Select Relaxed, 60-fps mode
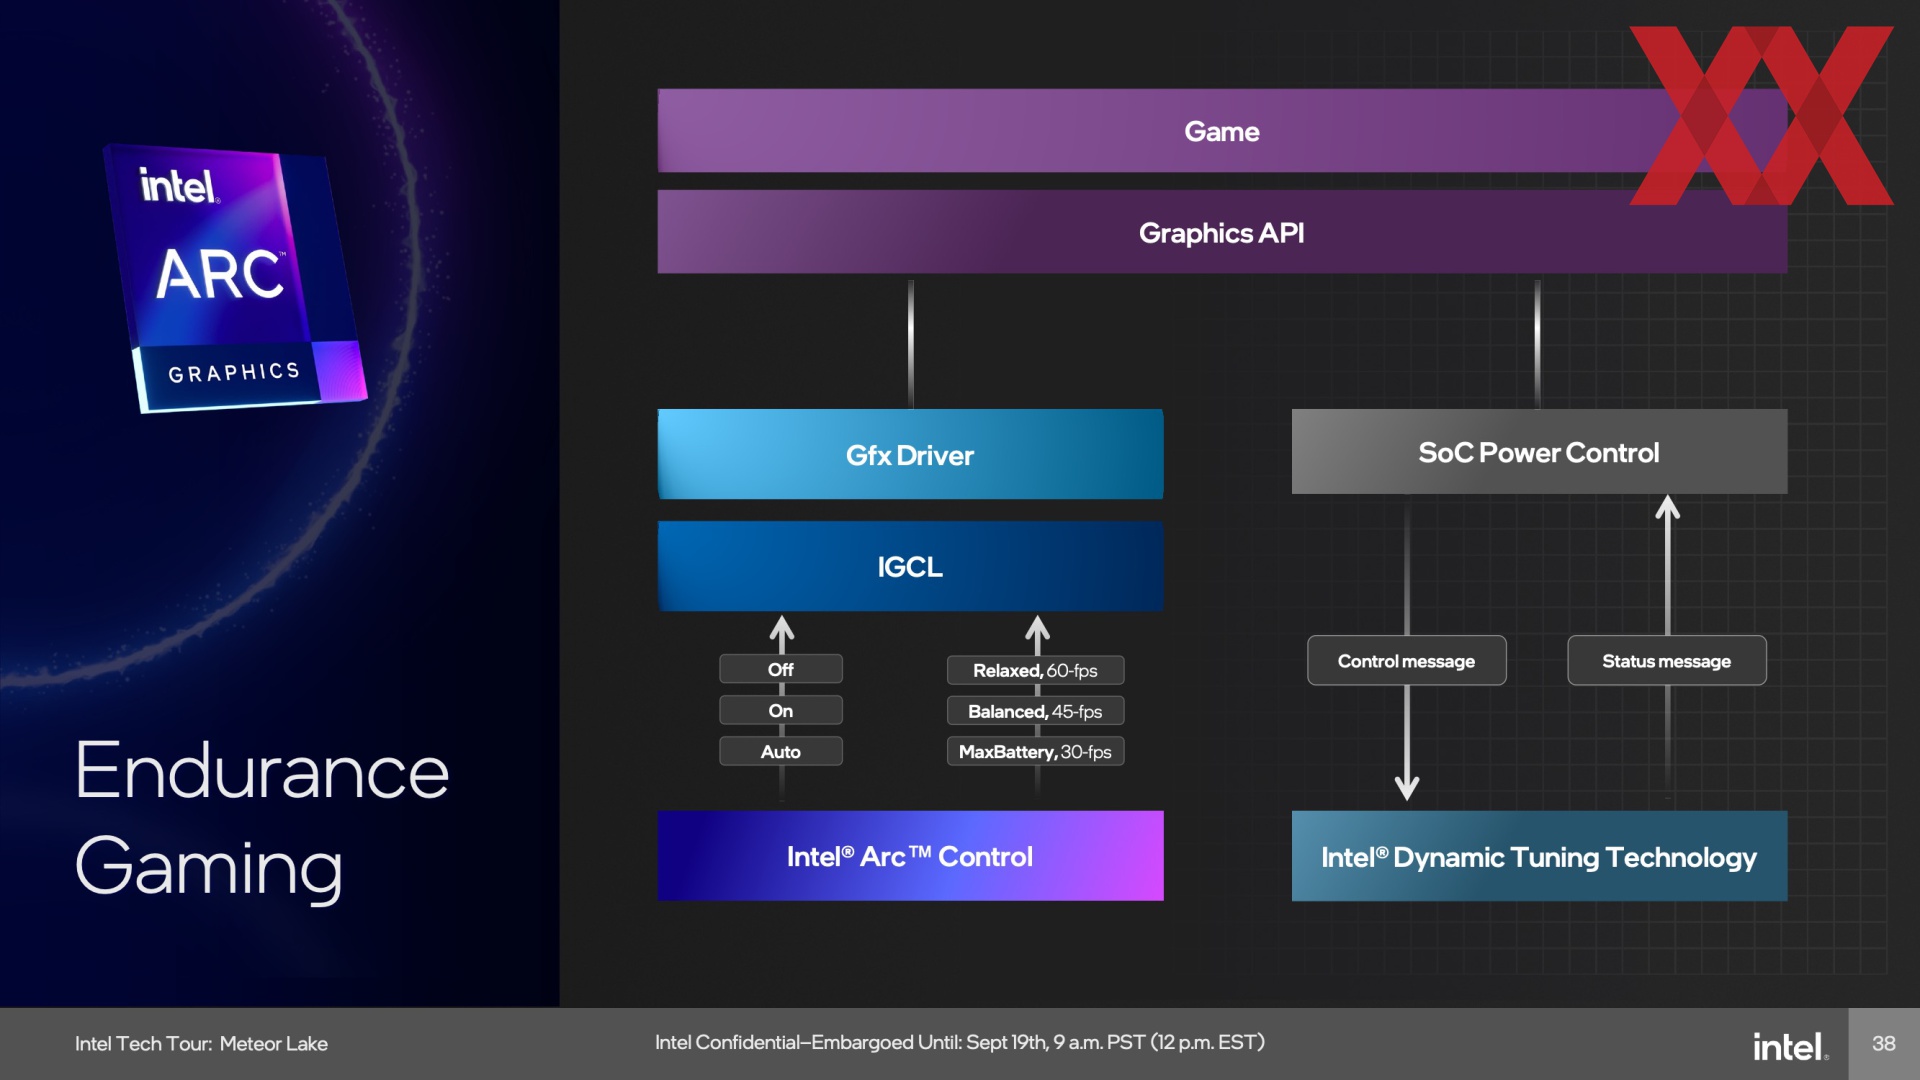This screenshot has height=1080, width=1920. pyautogui.click(x=1035, y=670)
